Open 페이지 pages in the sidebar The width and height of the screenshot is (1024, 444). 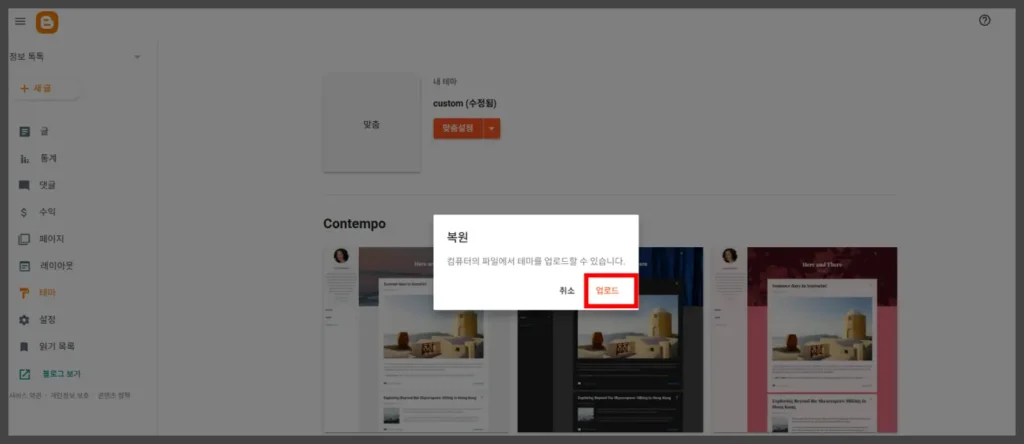(x=51, y=239)
